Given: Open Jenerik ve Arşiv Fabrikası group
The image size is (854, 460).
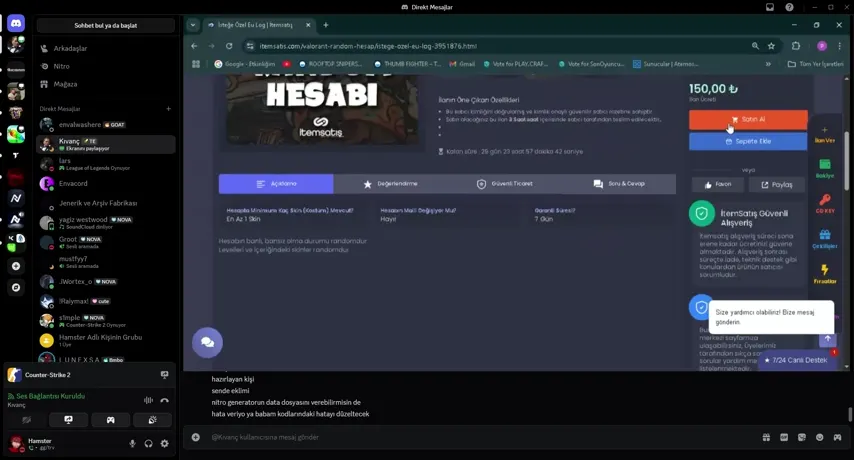Looking at the screenshot, I should click(106, 203).
